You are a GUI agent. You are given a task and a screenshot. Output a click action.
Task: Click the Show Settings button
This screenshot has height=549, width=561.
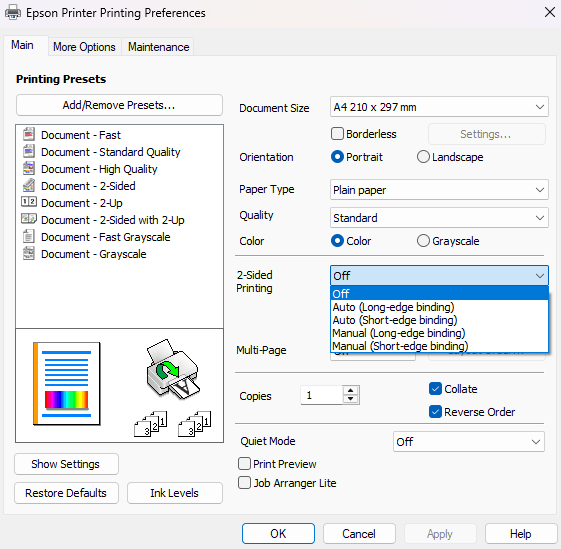pyautogui.click(x=67, y=464)
